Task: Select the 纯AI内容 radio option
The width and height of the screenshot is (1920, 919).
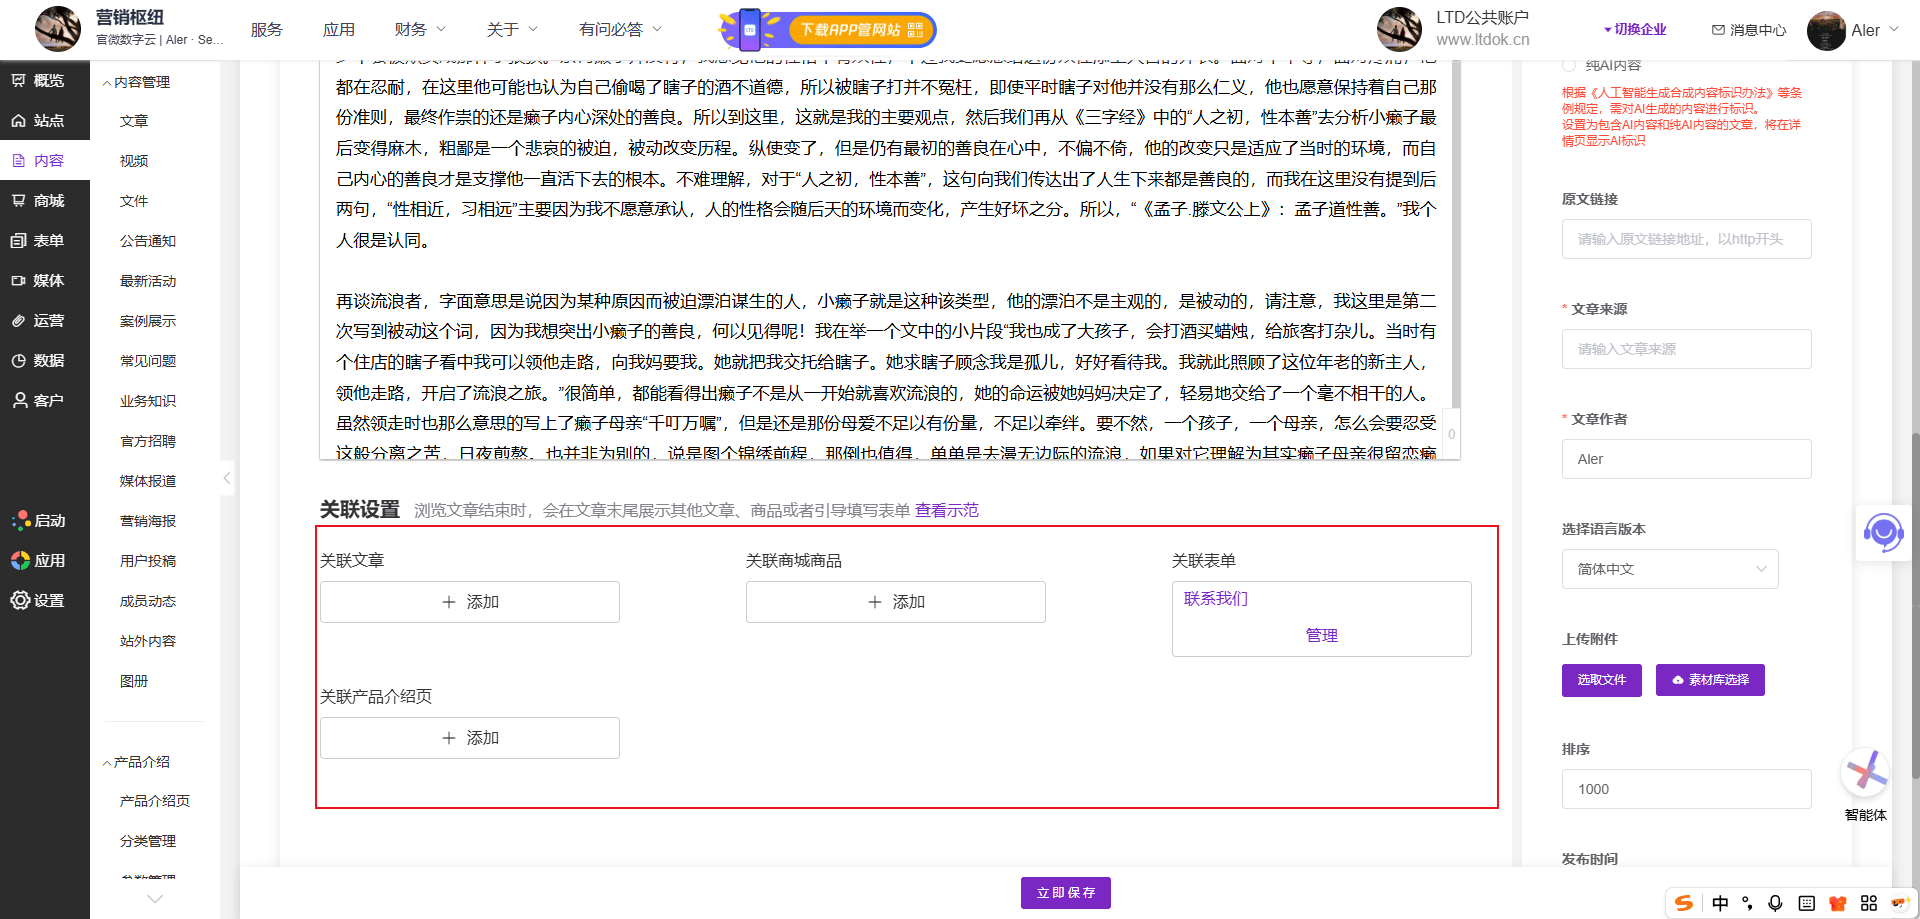Action: 1569,65
